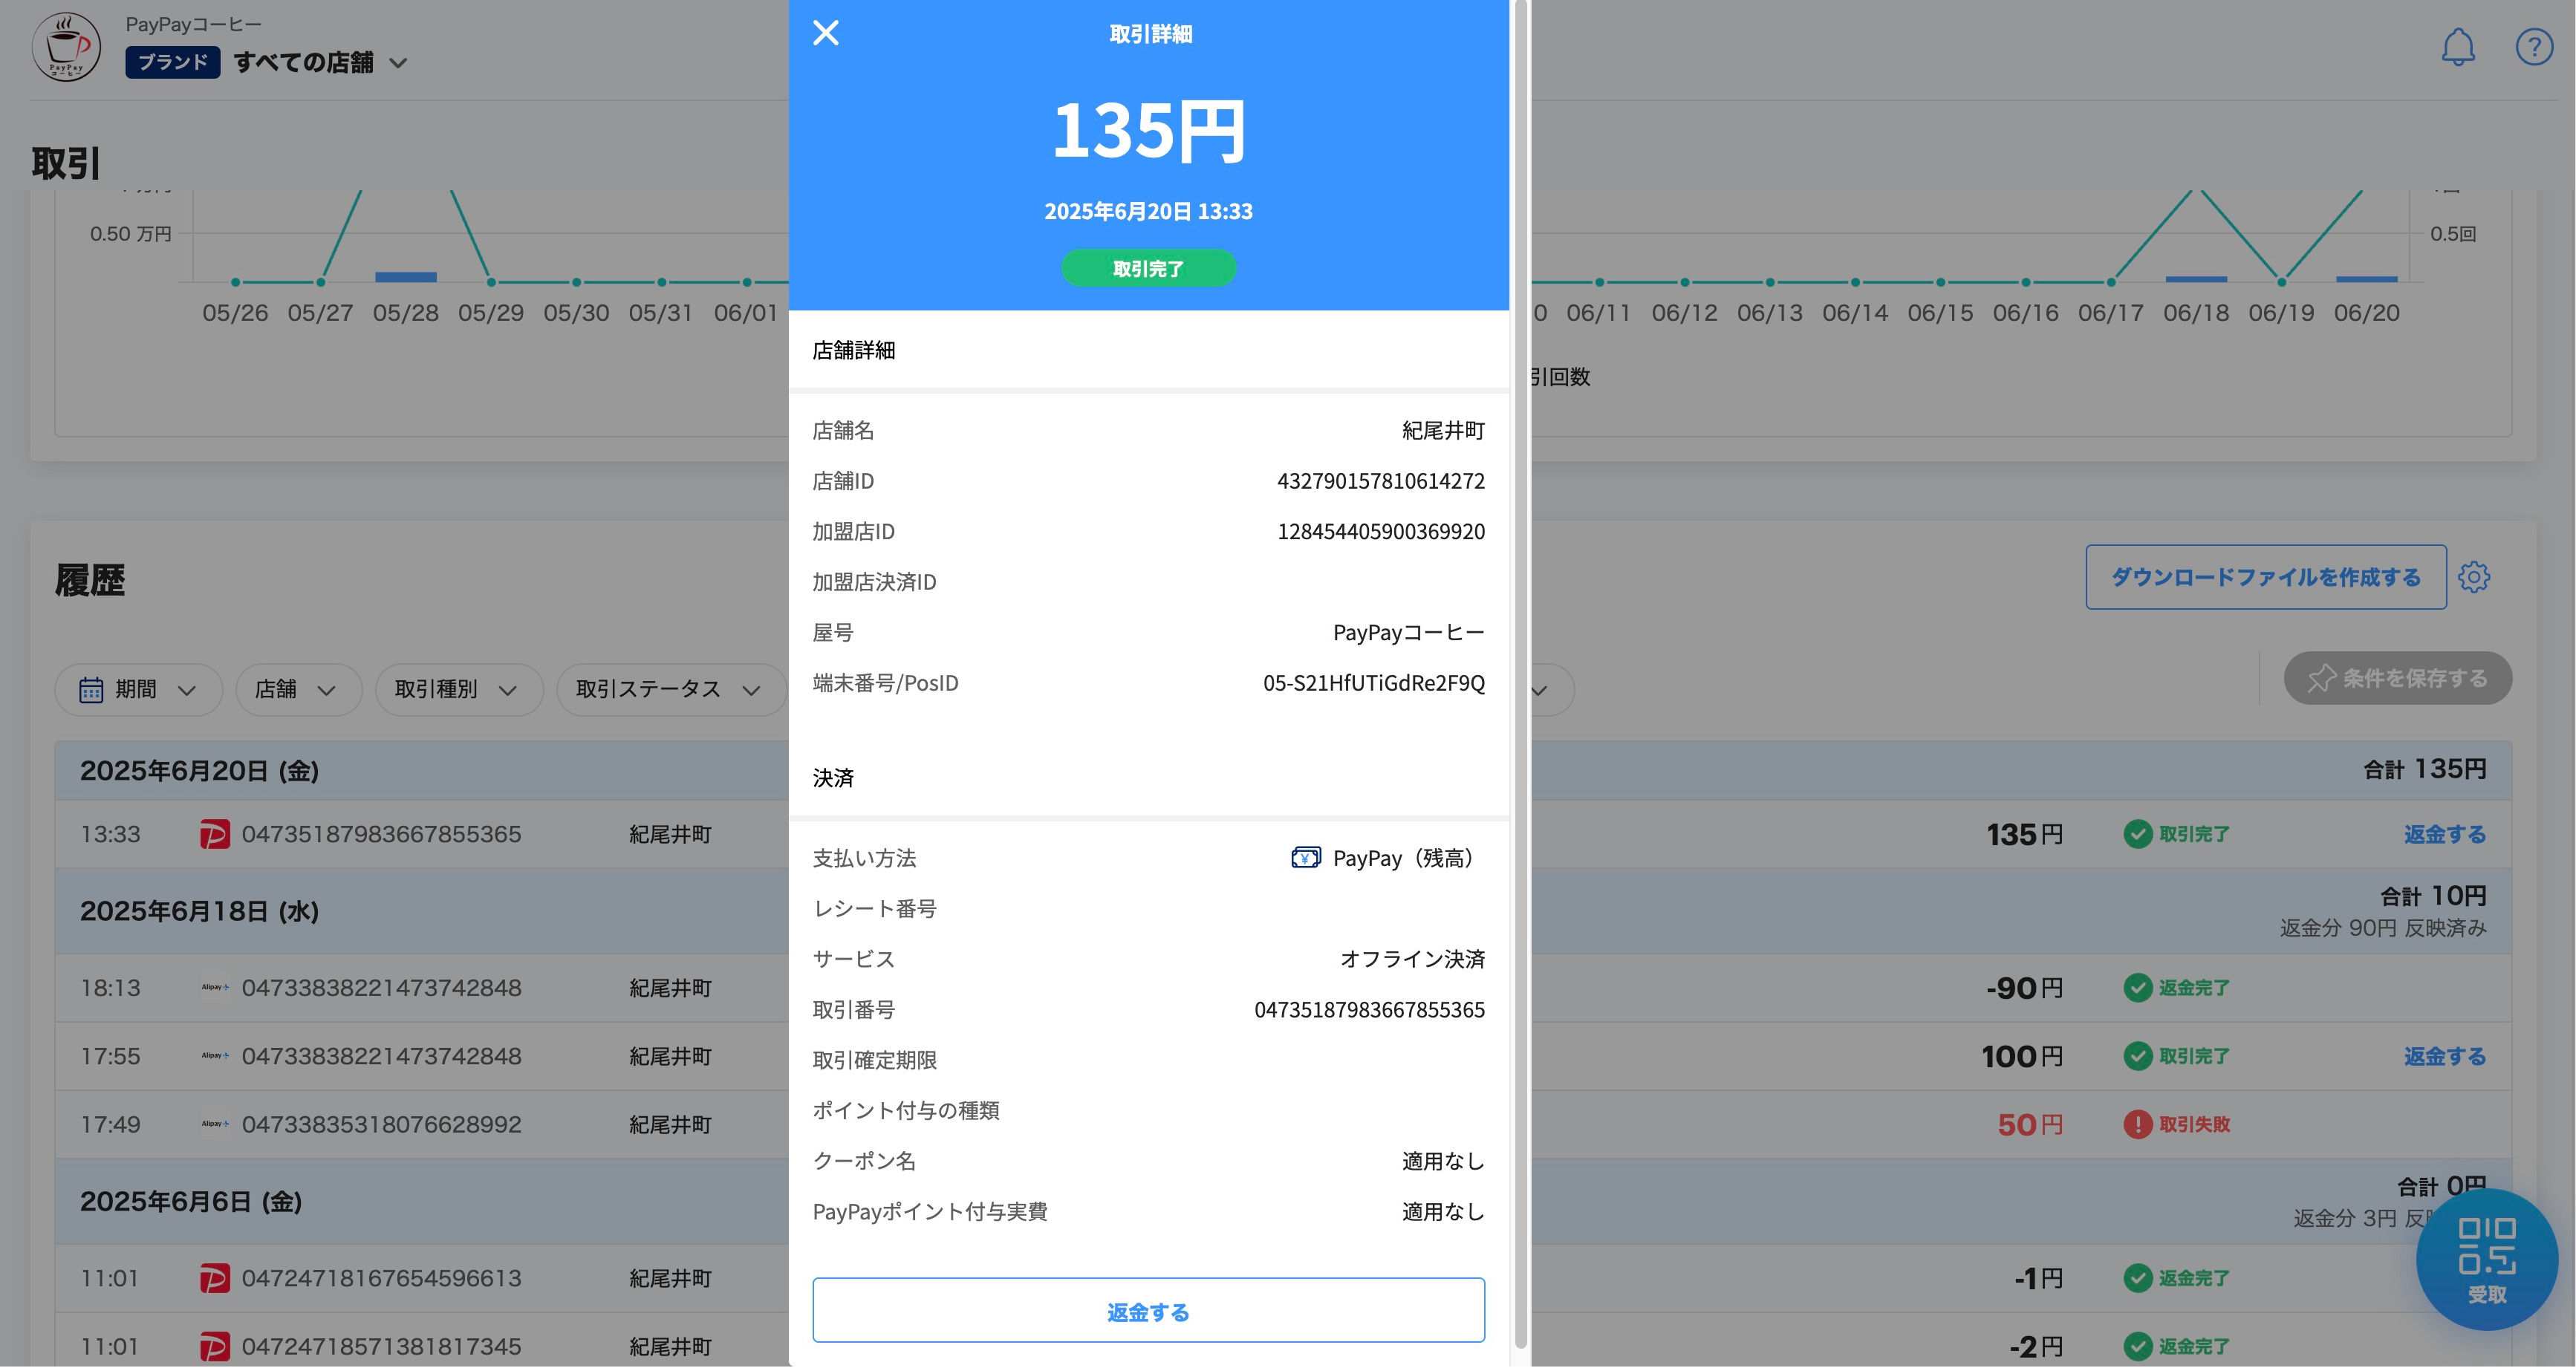Image resolution: width=2576 pixels, height=1368 pixels.
Task: Click the notification bell icon
Action: pos(2457,47)
